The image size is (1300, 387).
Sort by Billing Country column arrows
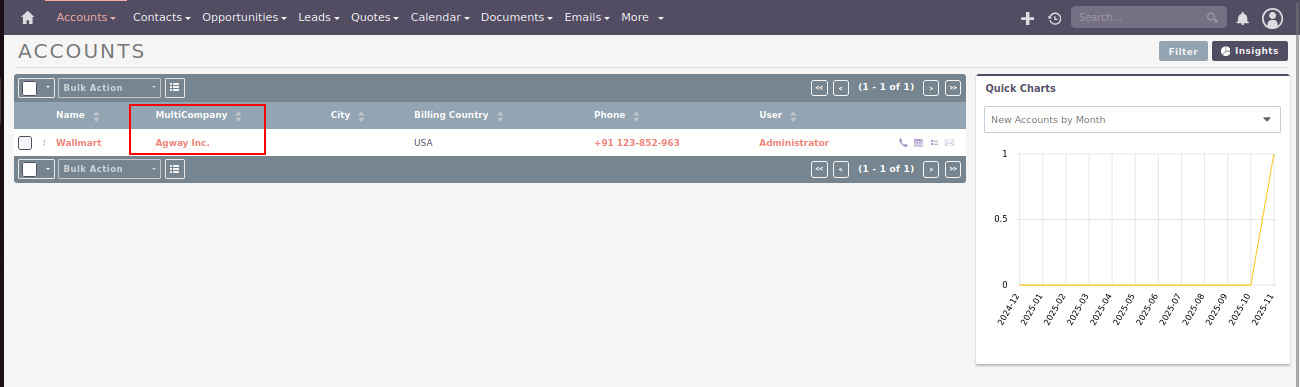499,116
